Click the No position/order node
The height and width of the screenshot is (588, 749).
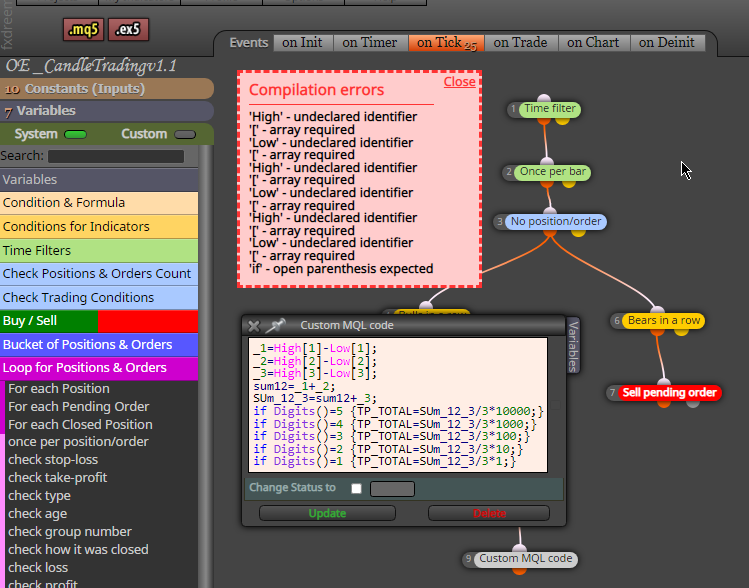[556, 222]
